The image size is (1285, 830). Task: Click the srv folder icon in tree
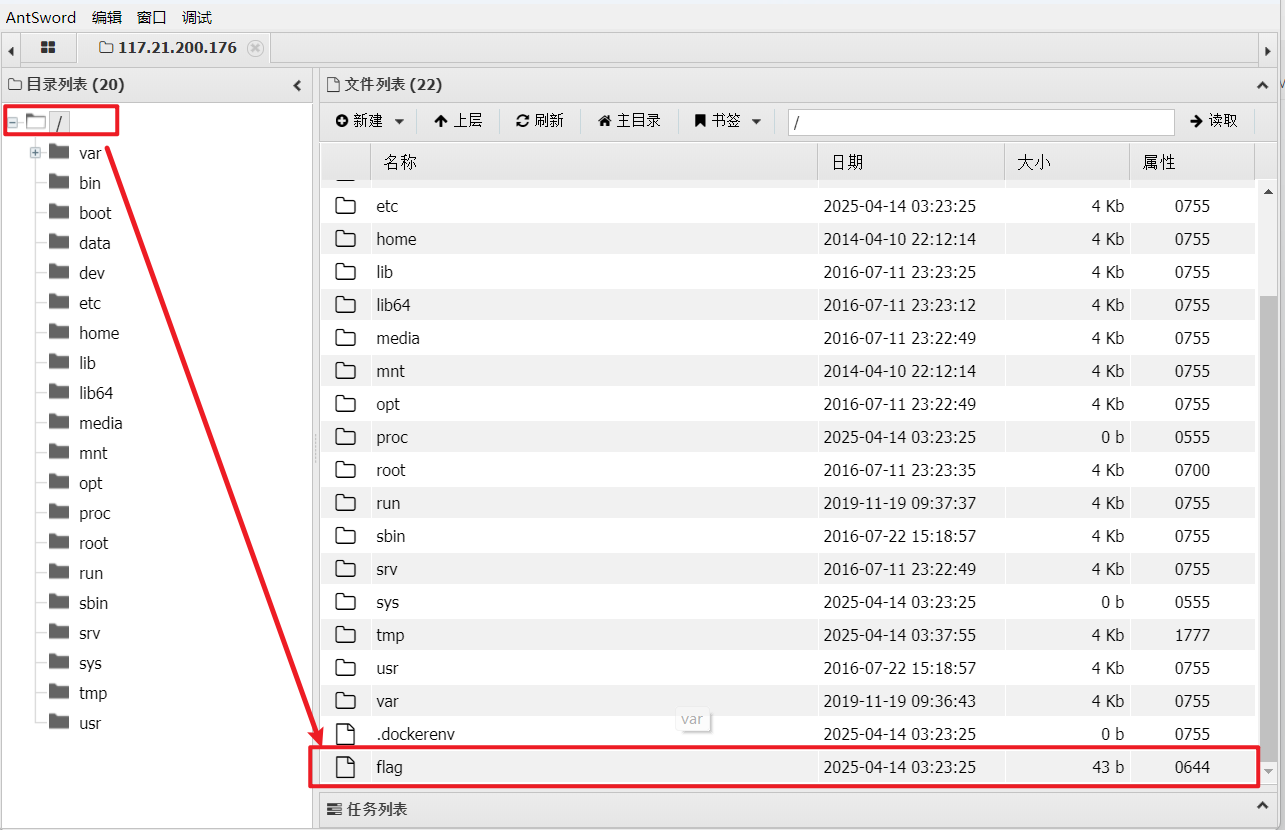pos(59,632)
